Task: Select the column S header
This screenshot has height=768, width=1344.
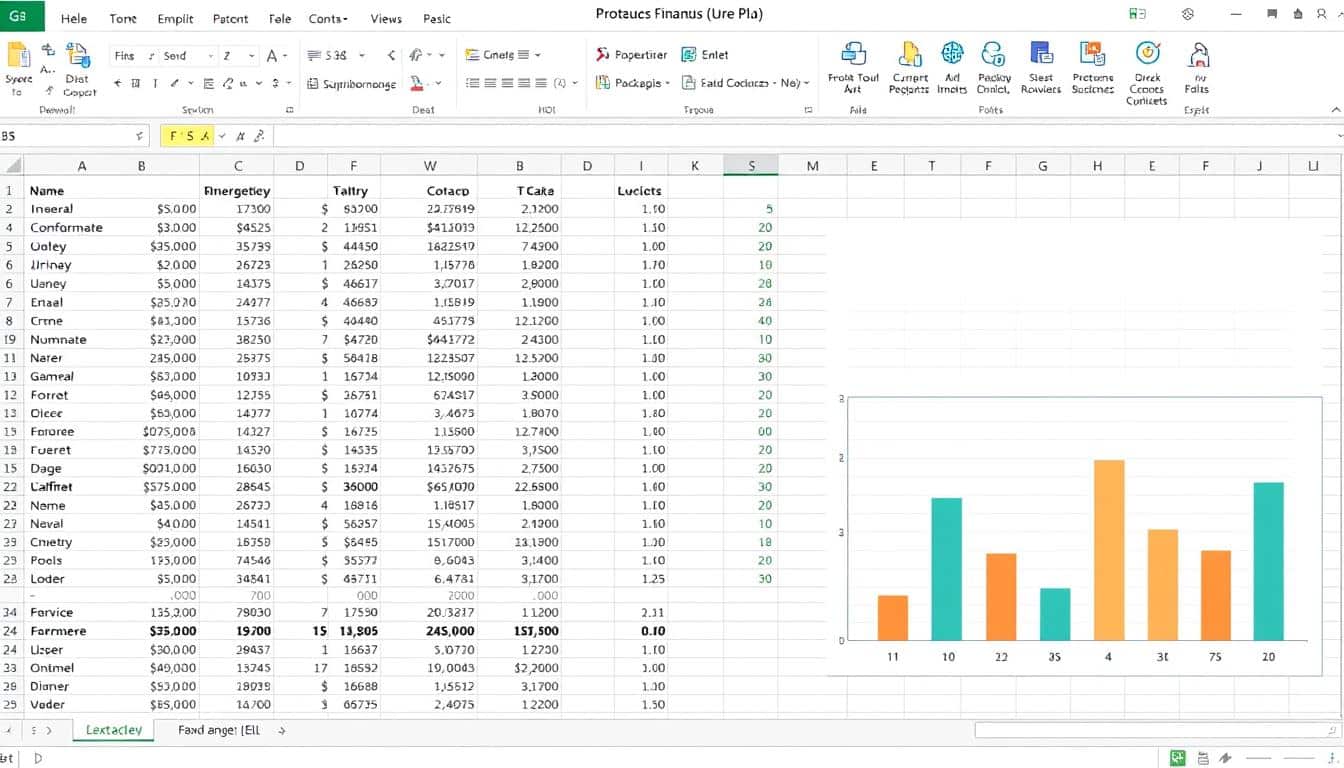Action: tap(751, 166)
